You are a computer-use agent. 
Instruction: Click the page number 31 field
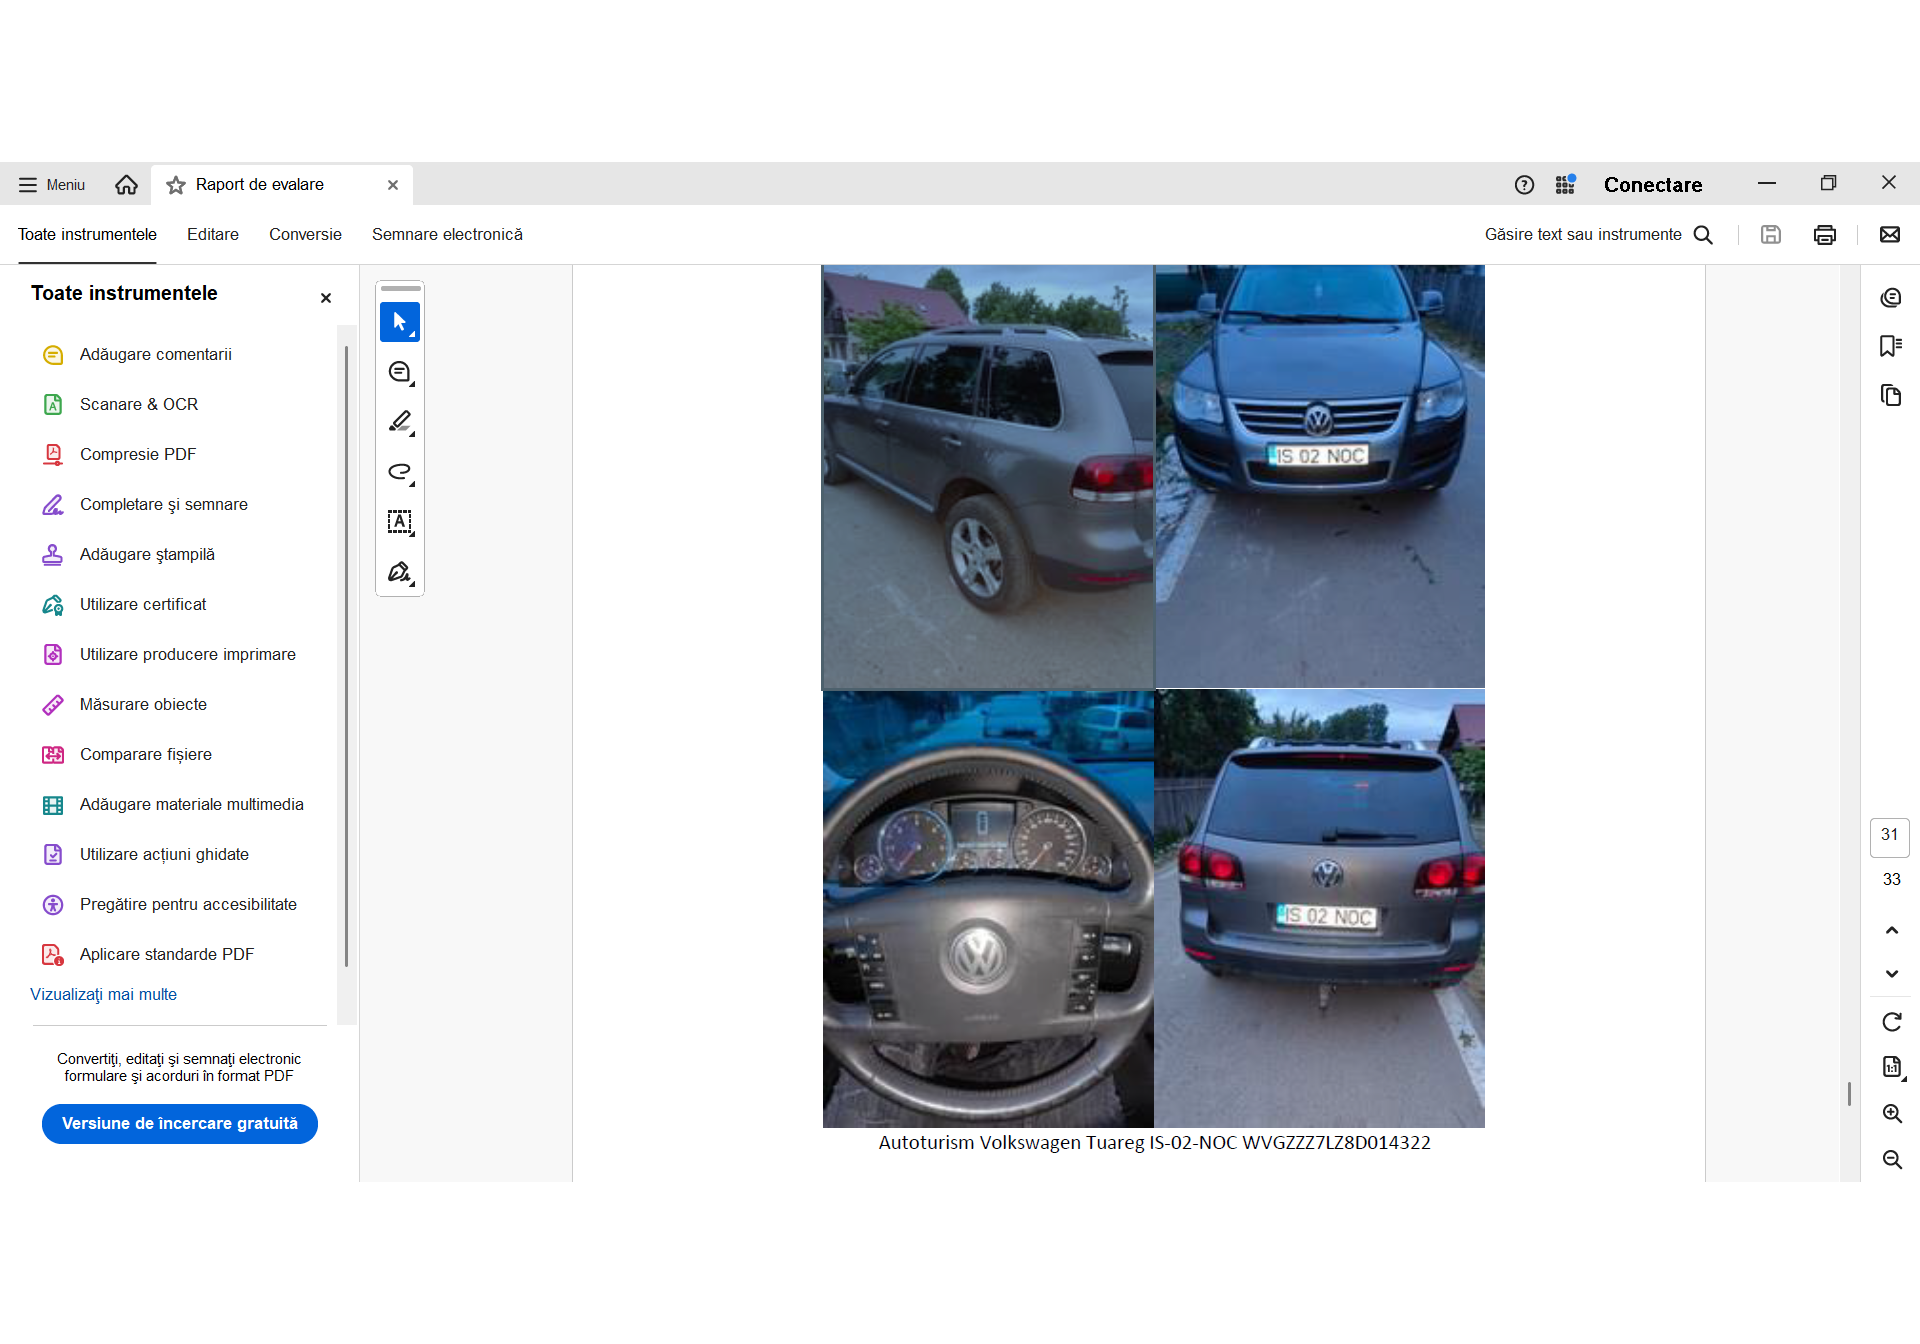[x=1889, y=836]
